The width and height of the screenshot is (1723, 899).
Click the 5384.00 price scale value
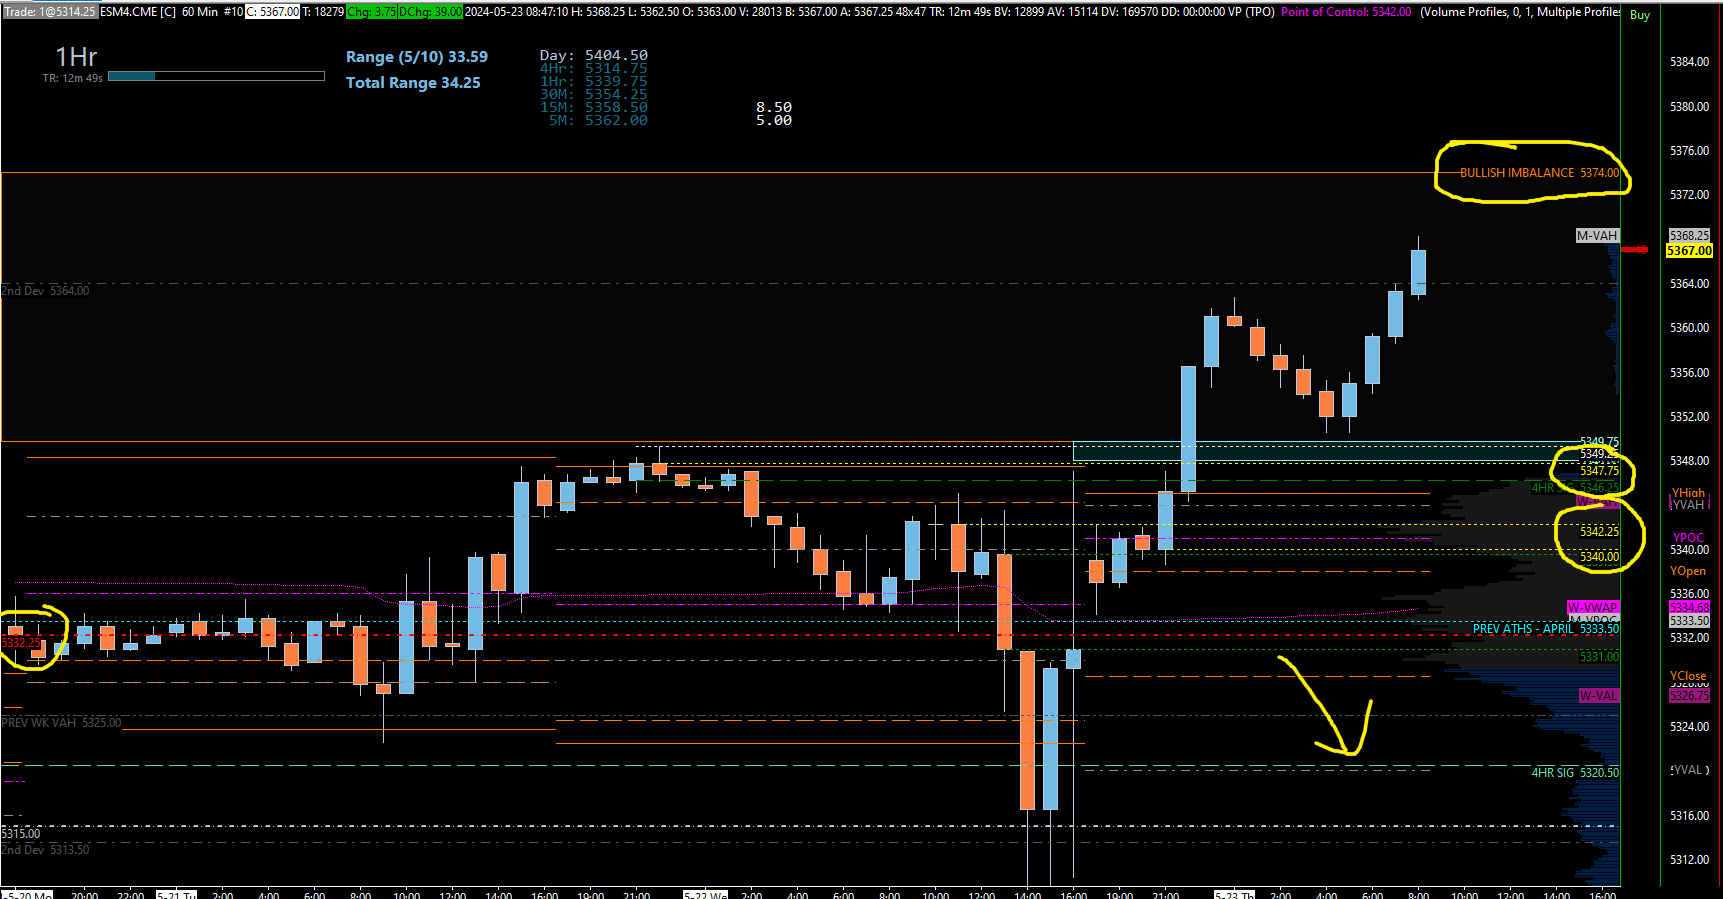tap(1689, 62)
